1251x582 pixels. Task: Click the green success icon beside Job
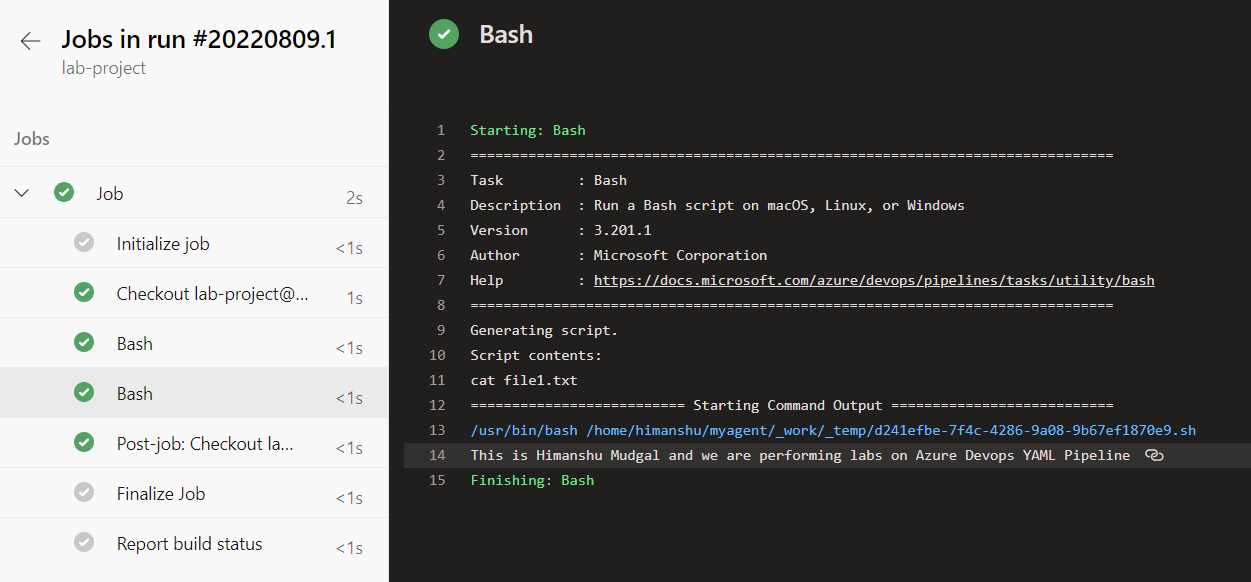[64, 193]
